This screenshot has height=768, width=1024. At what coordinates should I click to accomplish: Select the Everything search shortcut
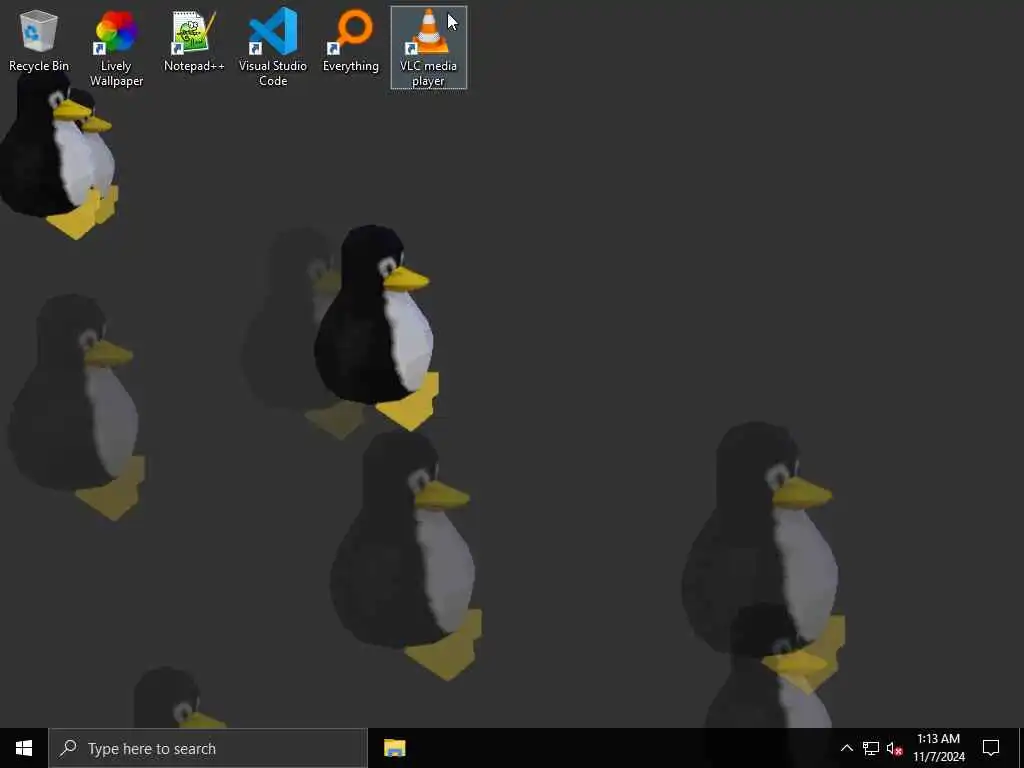coord(351,40)
